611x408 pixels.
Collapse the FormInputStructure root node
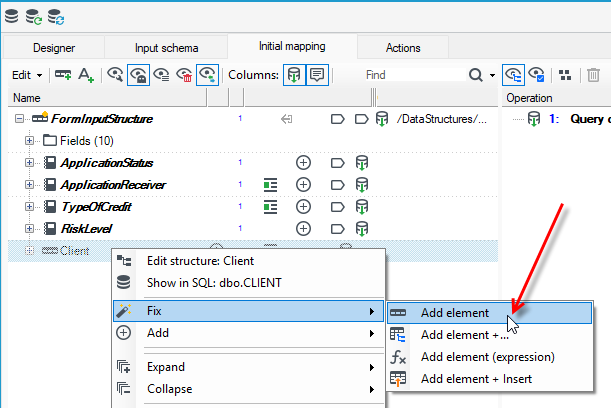tap(19, 118)
